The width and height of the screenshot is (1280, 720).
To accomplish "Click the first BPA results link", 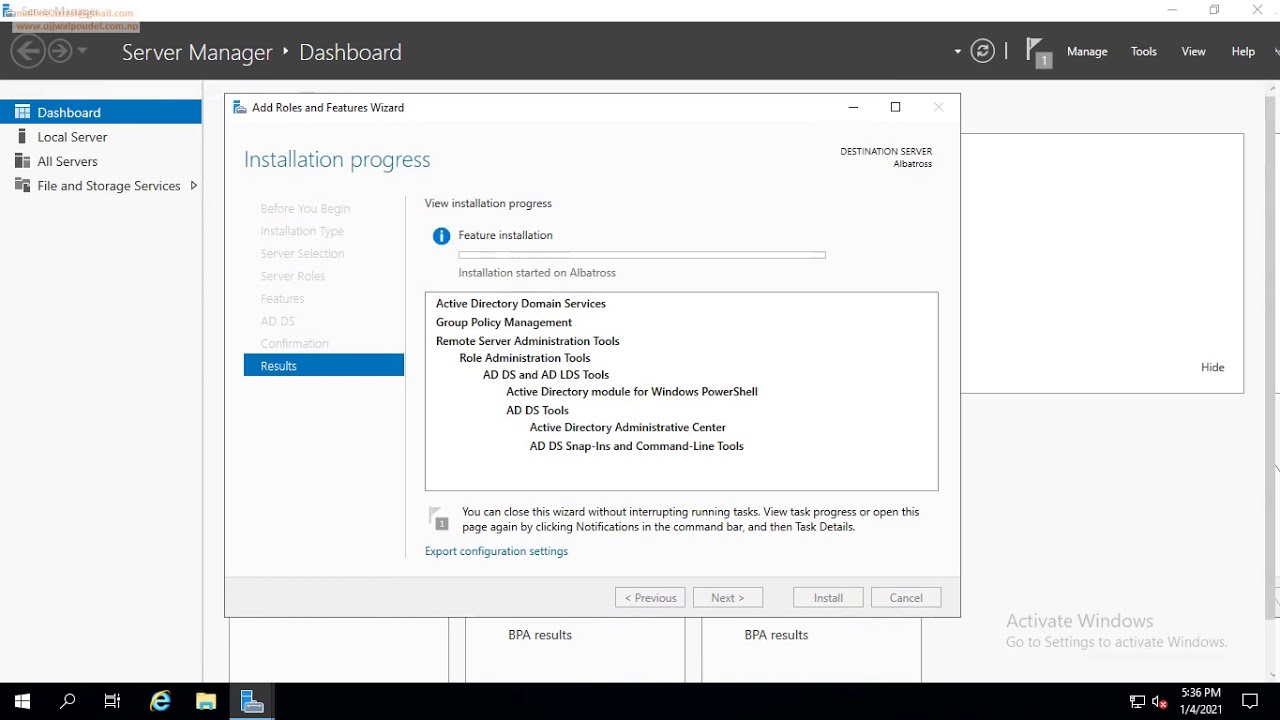I will tap(540, 635).
